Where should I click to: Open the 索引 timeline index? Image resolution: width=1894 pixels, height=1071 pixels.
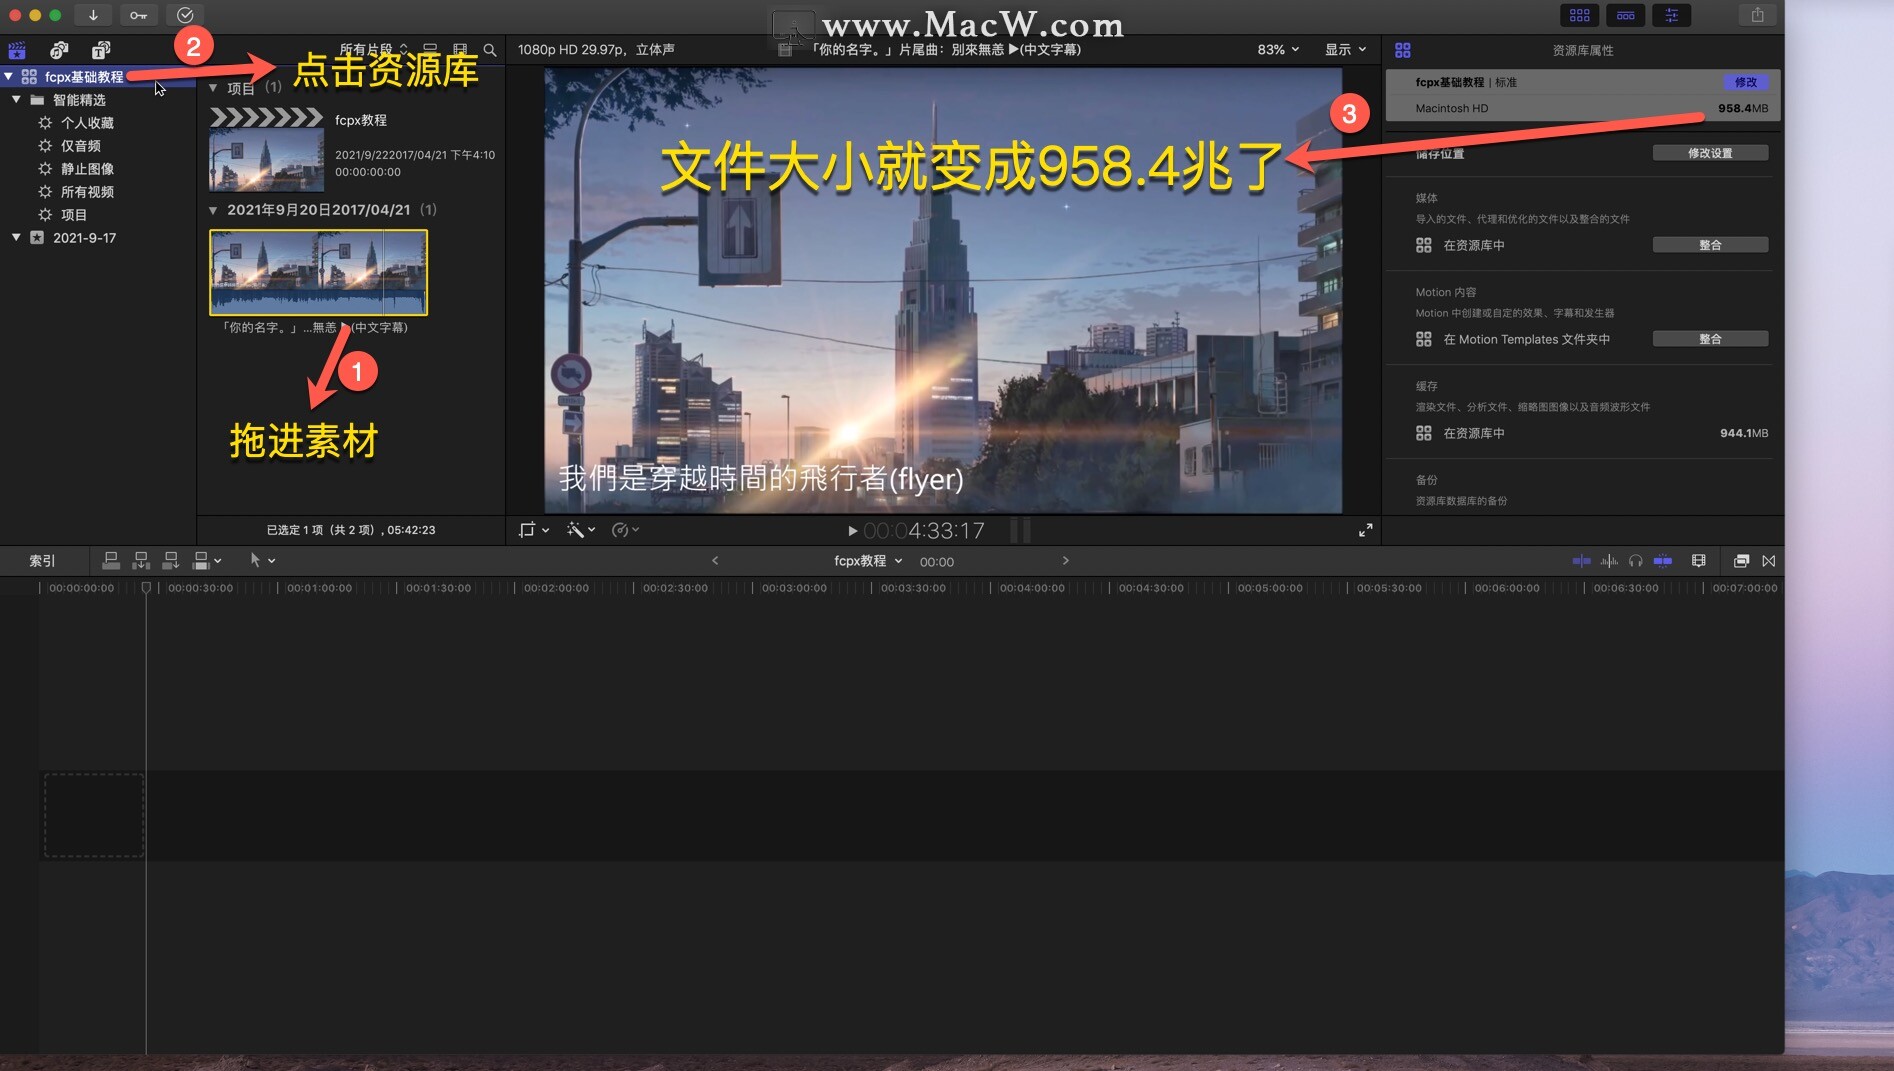[x=42, y=561]
